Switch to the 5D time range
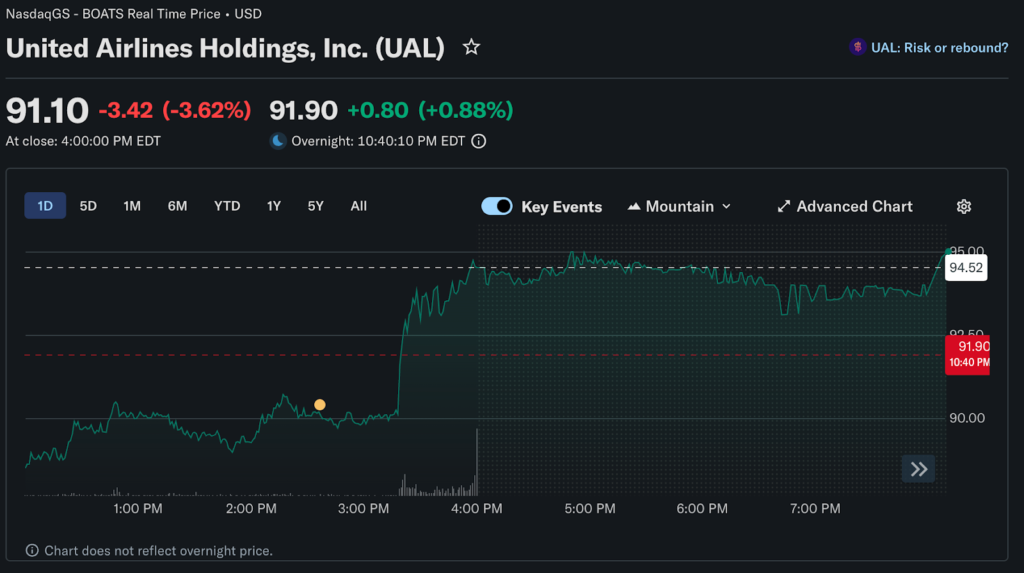The width and height of the screenshot is (1024, 573). click(x=88, y=206)
